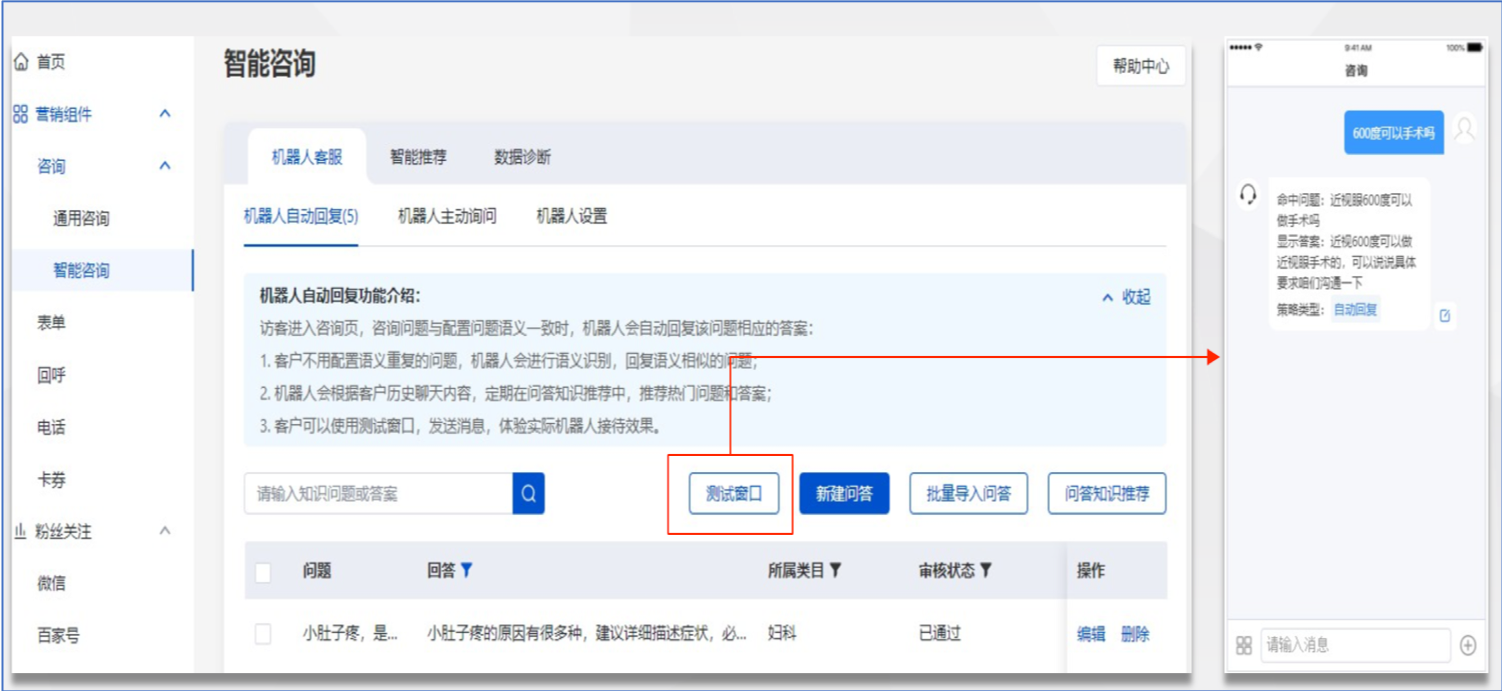This screenshot has width=1502, height=691.
Task: Check the box for 小肚子疼 row
Action: point(263,634)
